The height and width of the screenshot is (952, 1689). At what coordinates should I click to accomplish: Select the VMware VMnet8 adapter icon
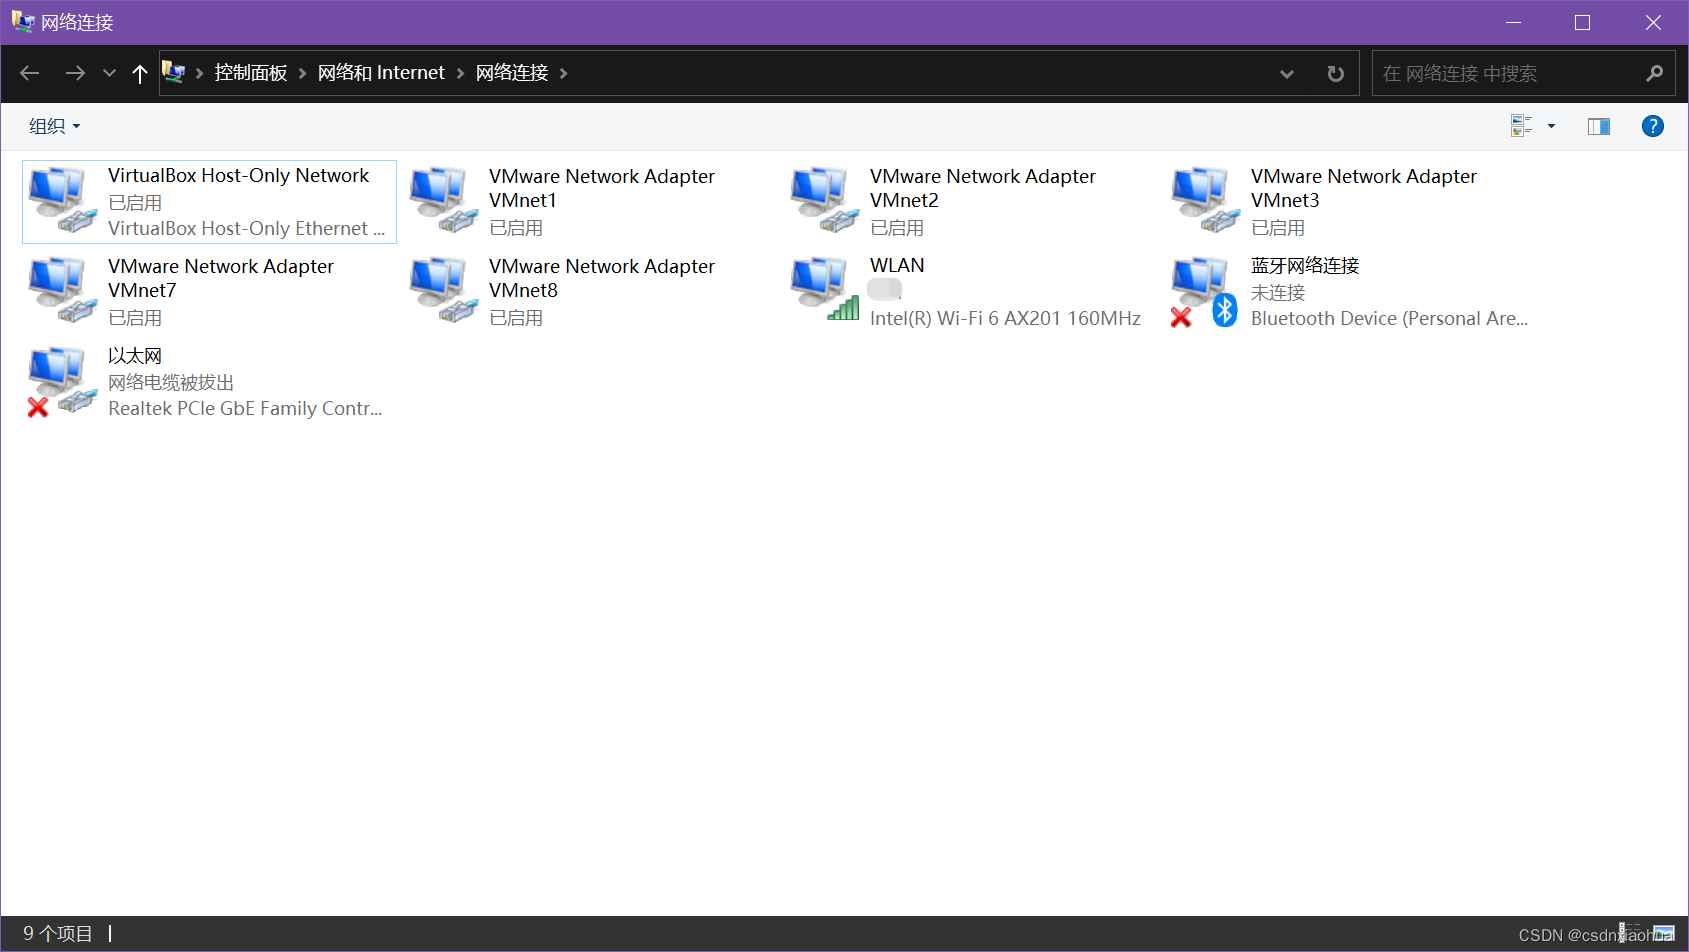[443, 291]
